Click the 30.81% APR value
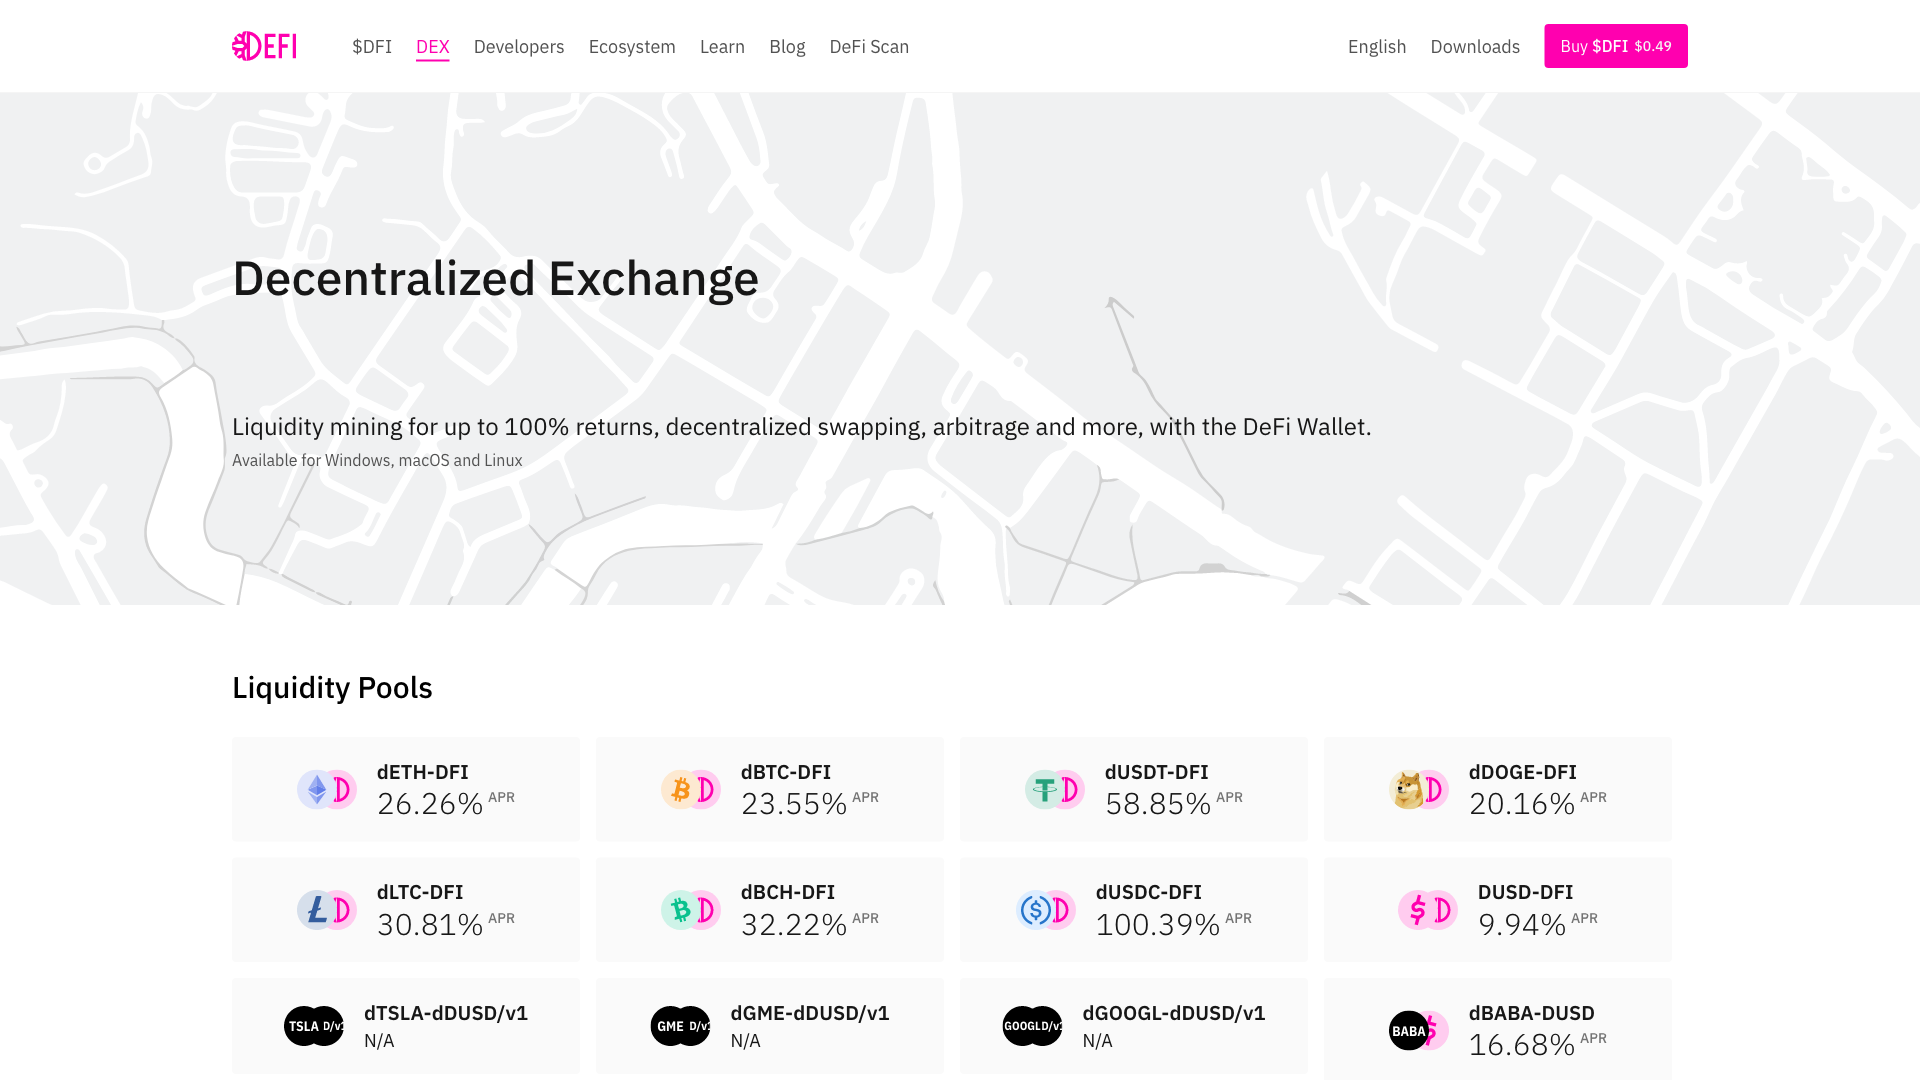 click(x=430, y=924)
